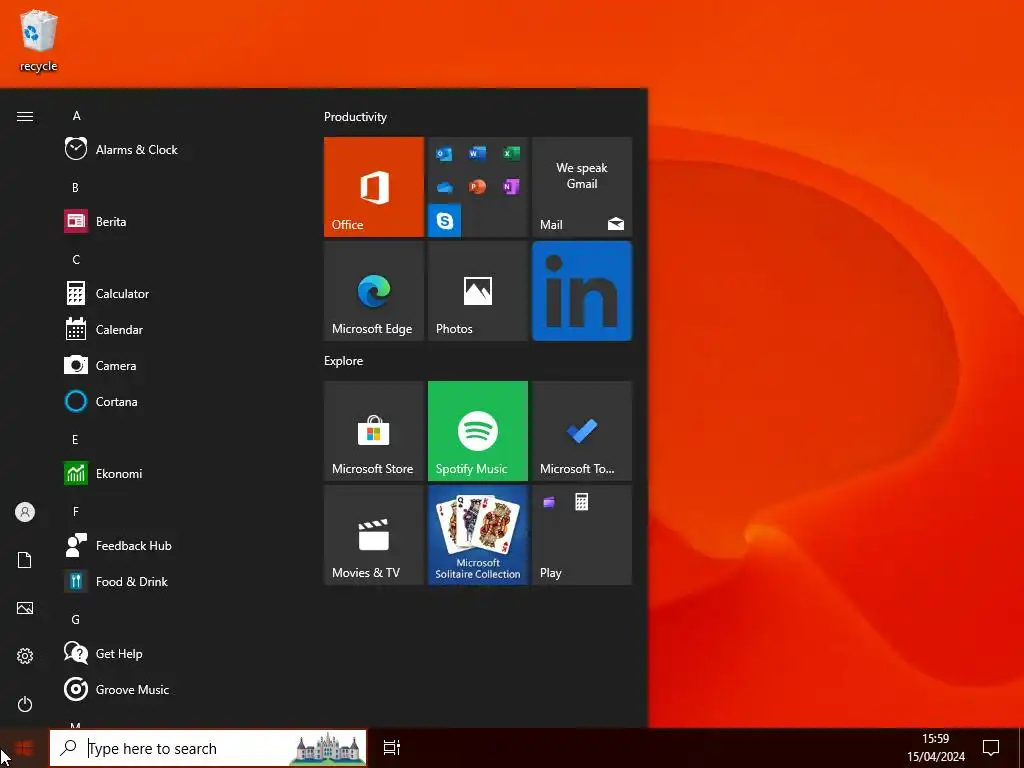Jump to letter B index
The image size is (1024, 768).
click(76, 187)
